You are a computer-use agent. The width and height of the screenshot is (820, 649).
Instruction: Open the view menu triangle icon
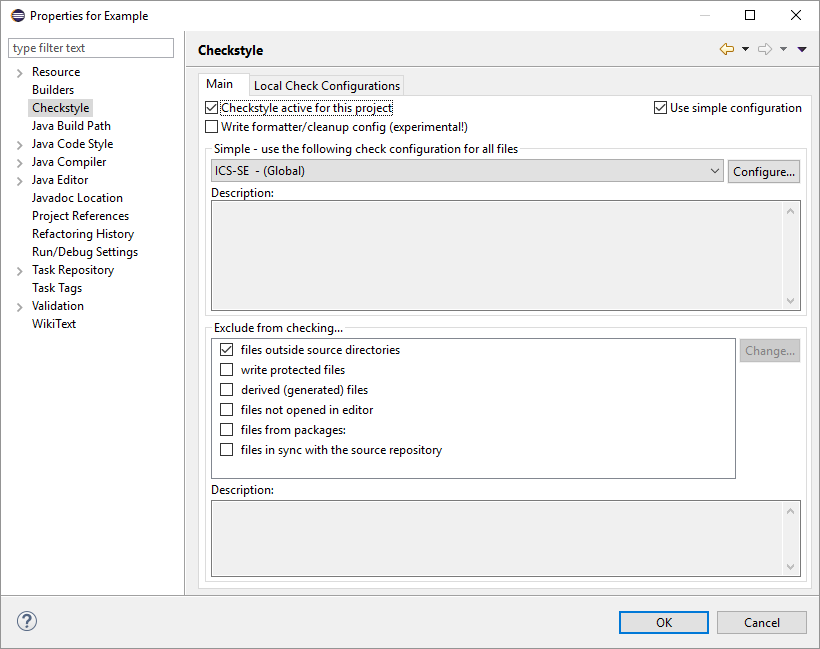coord(802,49)
